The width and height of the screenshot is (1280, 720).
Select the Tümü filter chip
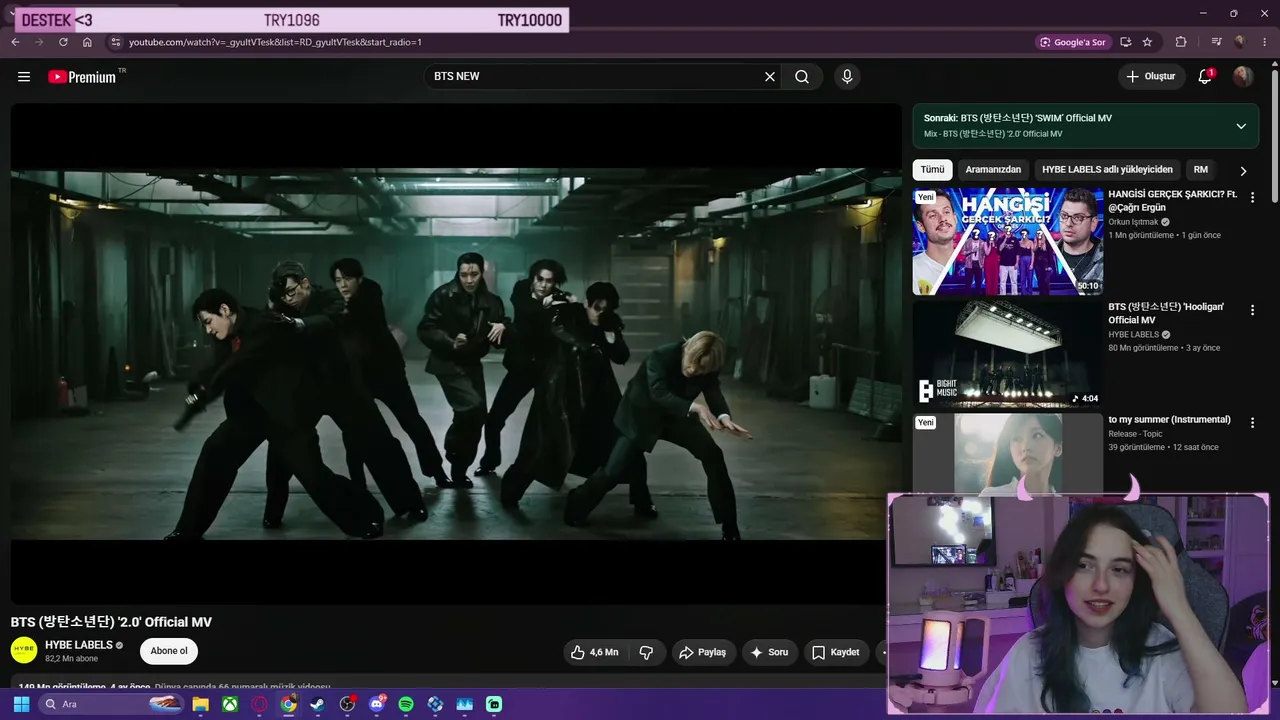[932, 170]
